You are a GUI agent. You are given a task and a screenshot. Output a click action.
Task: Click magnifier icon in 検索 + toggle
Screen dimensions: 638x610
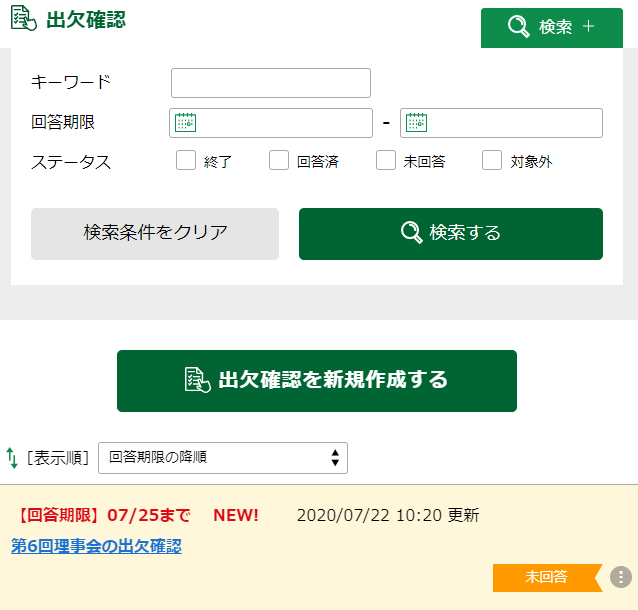(x=518, y=27)
